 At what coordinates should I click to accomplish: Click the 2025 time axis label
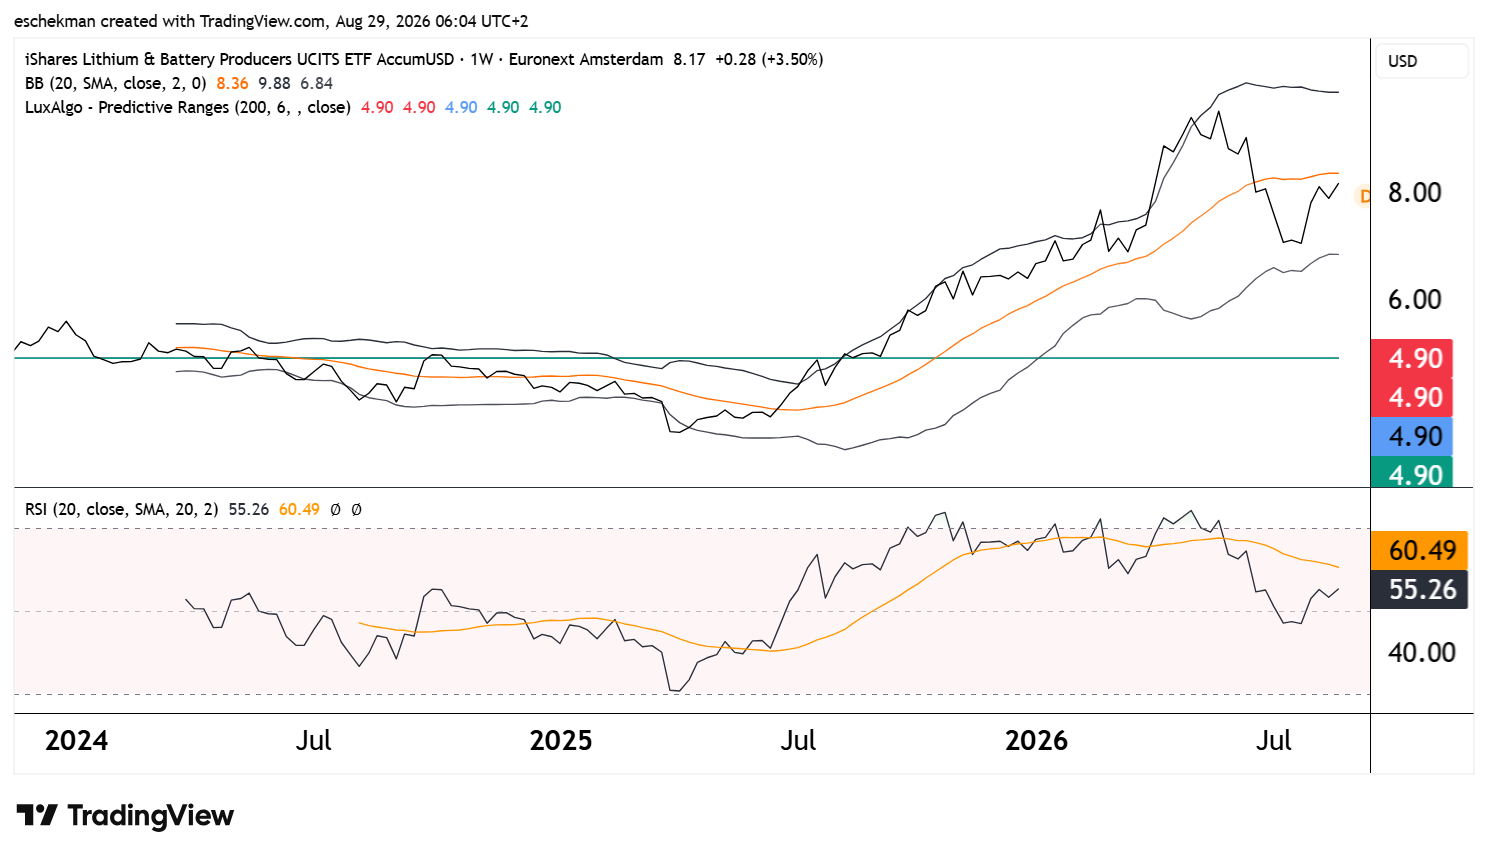[x=561, y=741]
